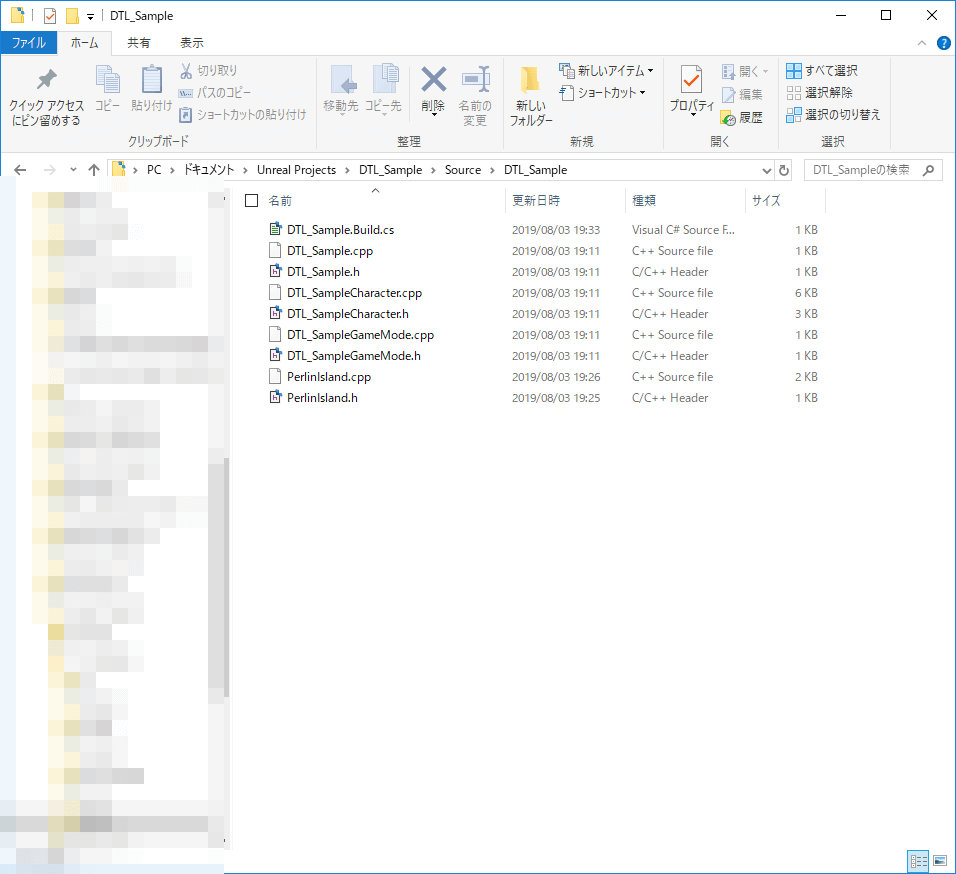Expand the New Item (新しいアイテム) dropdown
The image size is (956, 874).
tap(650, 71)
